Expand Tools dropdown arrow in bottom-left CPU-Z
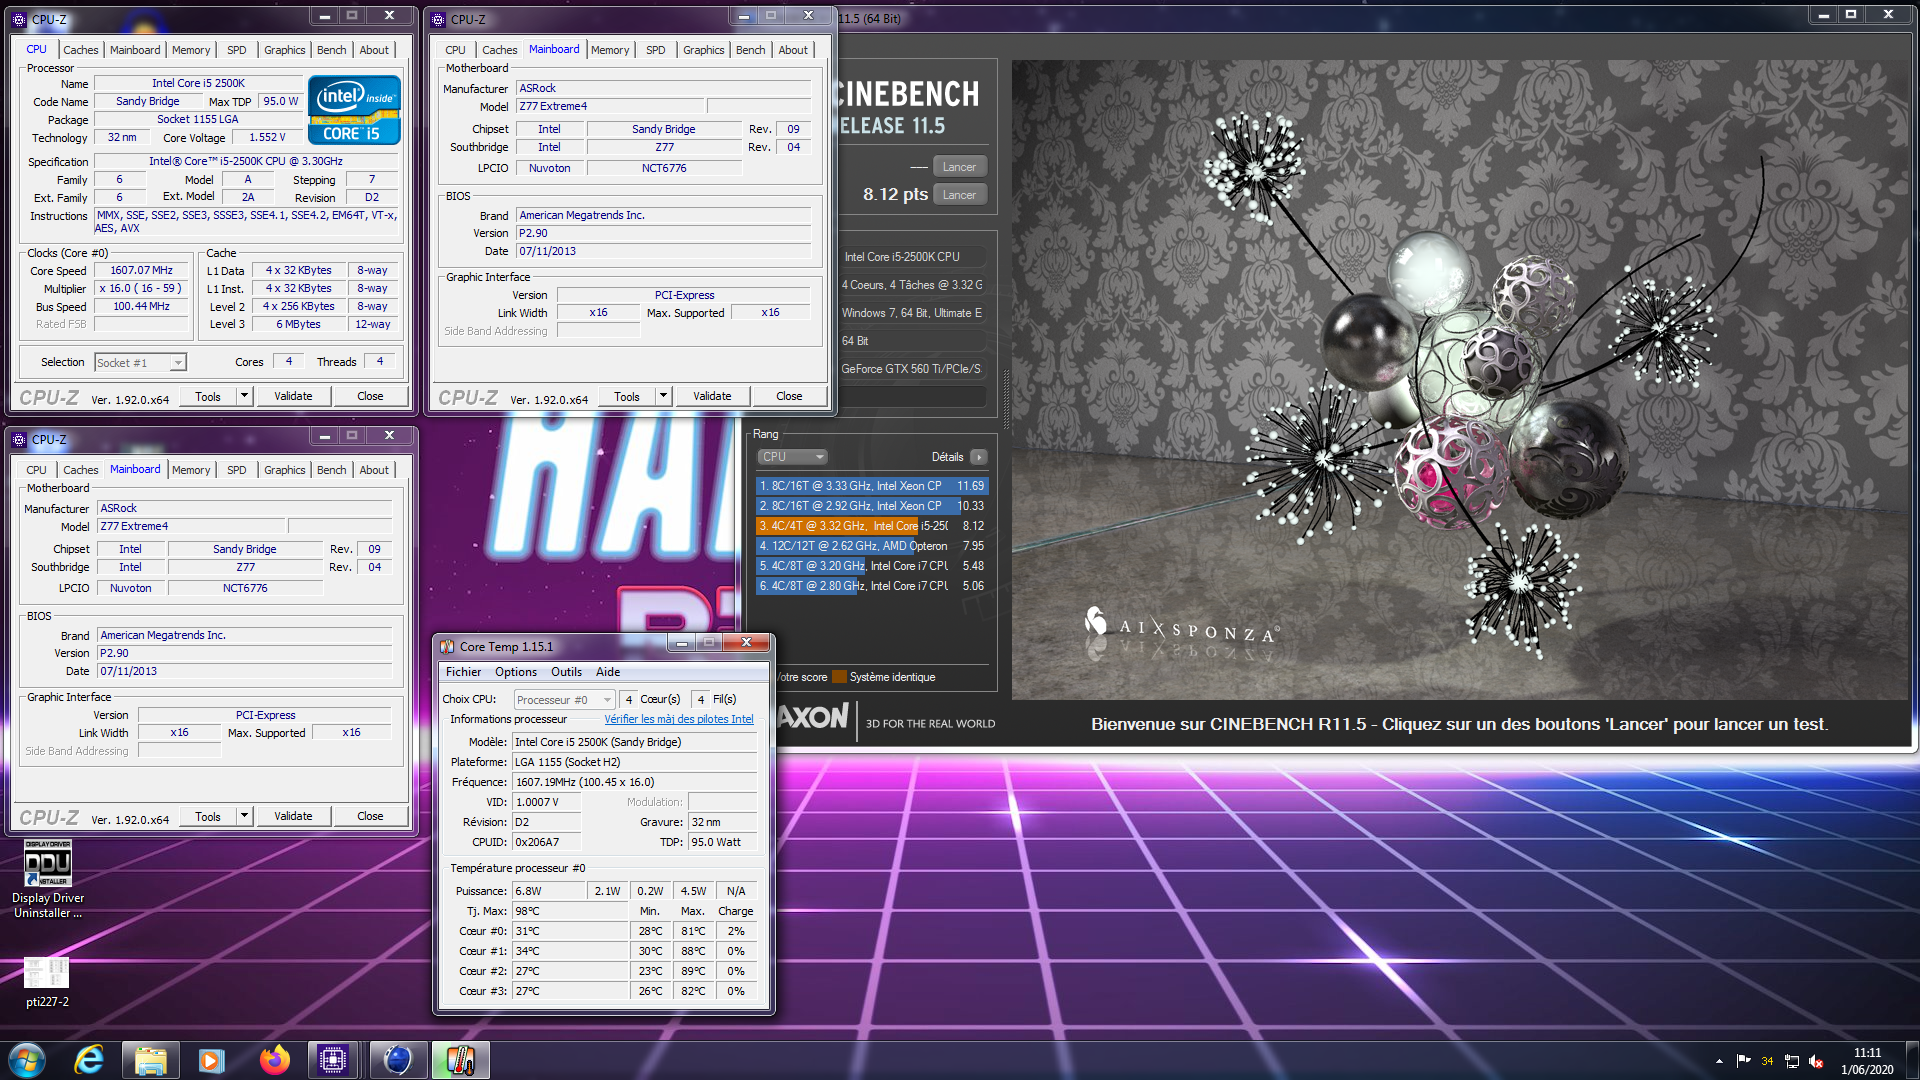 [x=244, y=816]
